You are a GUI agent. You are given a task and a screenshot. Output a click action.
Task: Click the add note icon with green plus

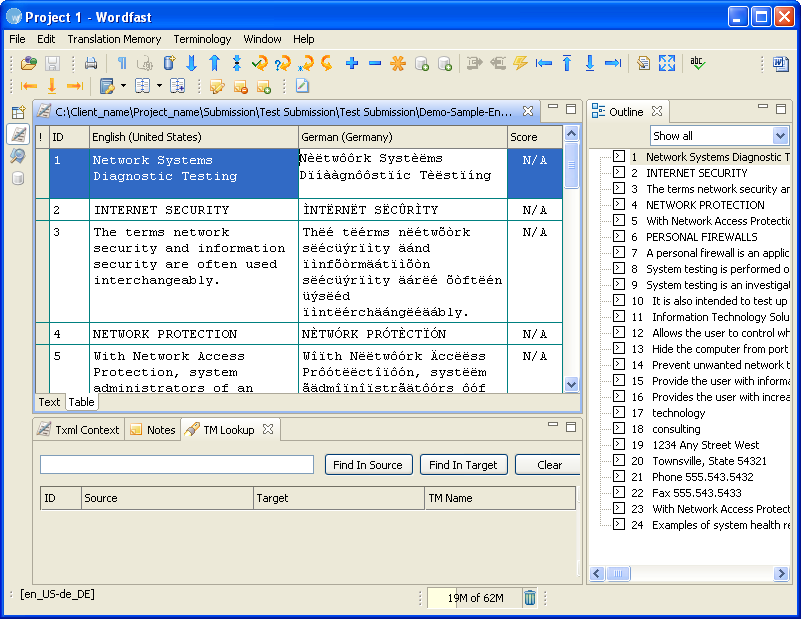(264, 86)
